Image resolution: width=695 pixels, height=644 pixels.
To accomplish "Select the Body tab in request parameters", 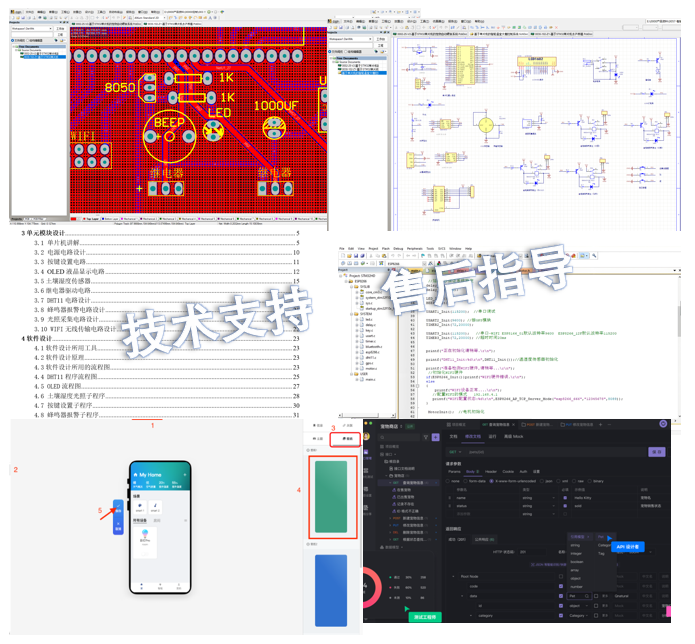I will click(470, 472).
